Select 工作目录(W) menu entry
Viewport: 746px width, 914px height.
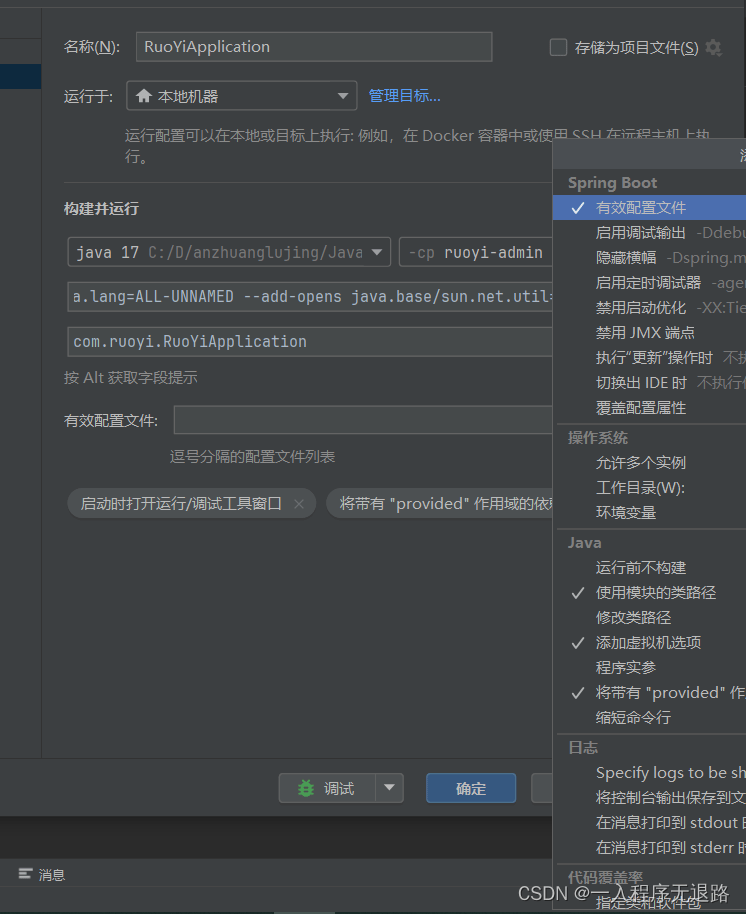click(649, 488)
